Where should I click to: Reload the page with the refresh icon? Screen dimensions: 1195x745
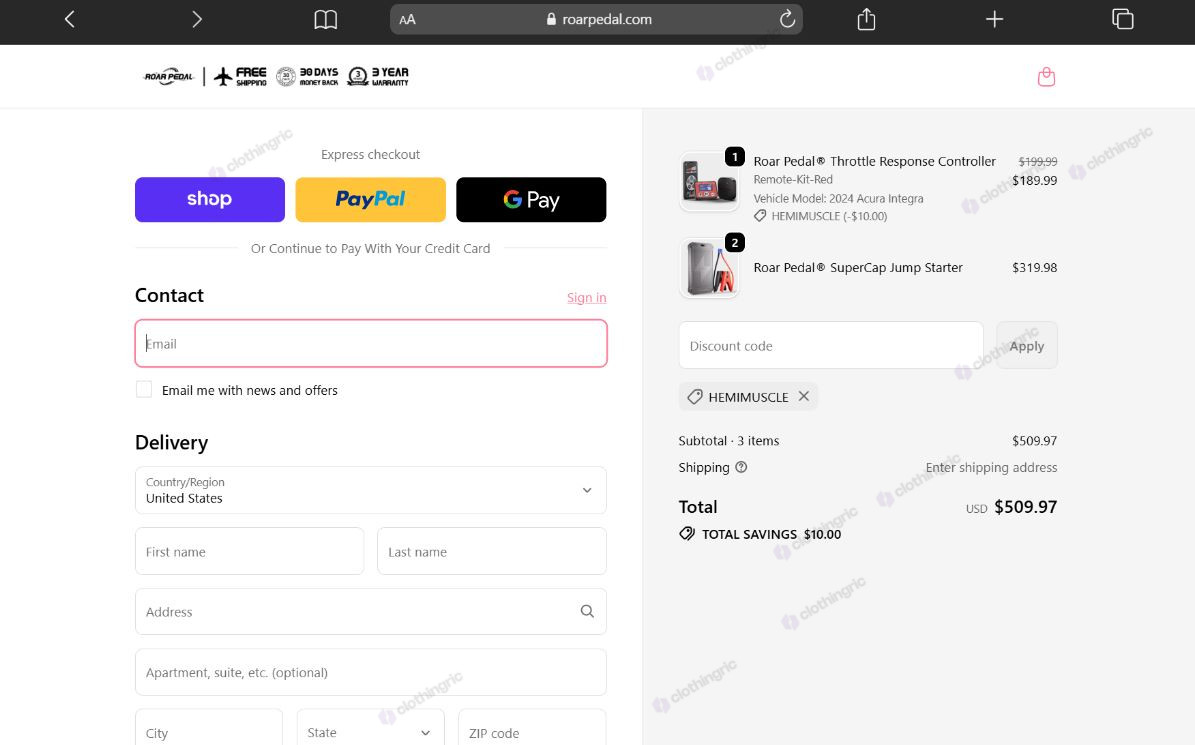pos(787,19)
